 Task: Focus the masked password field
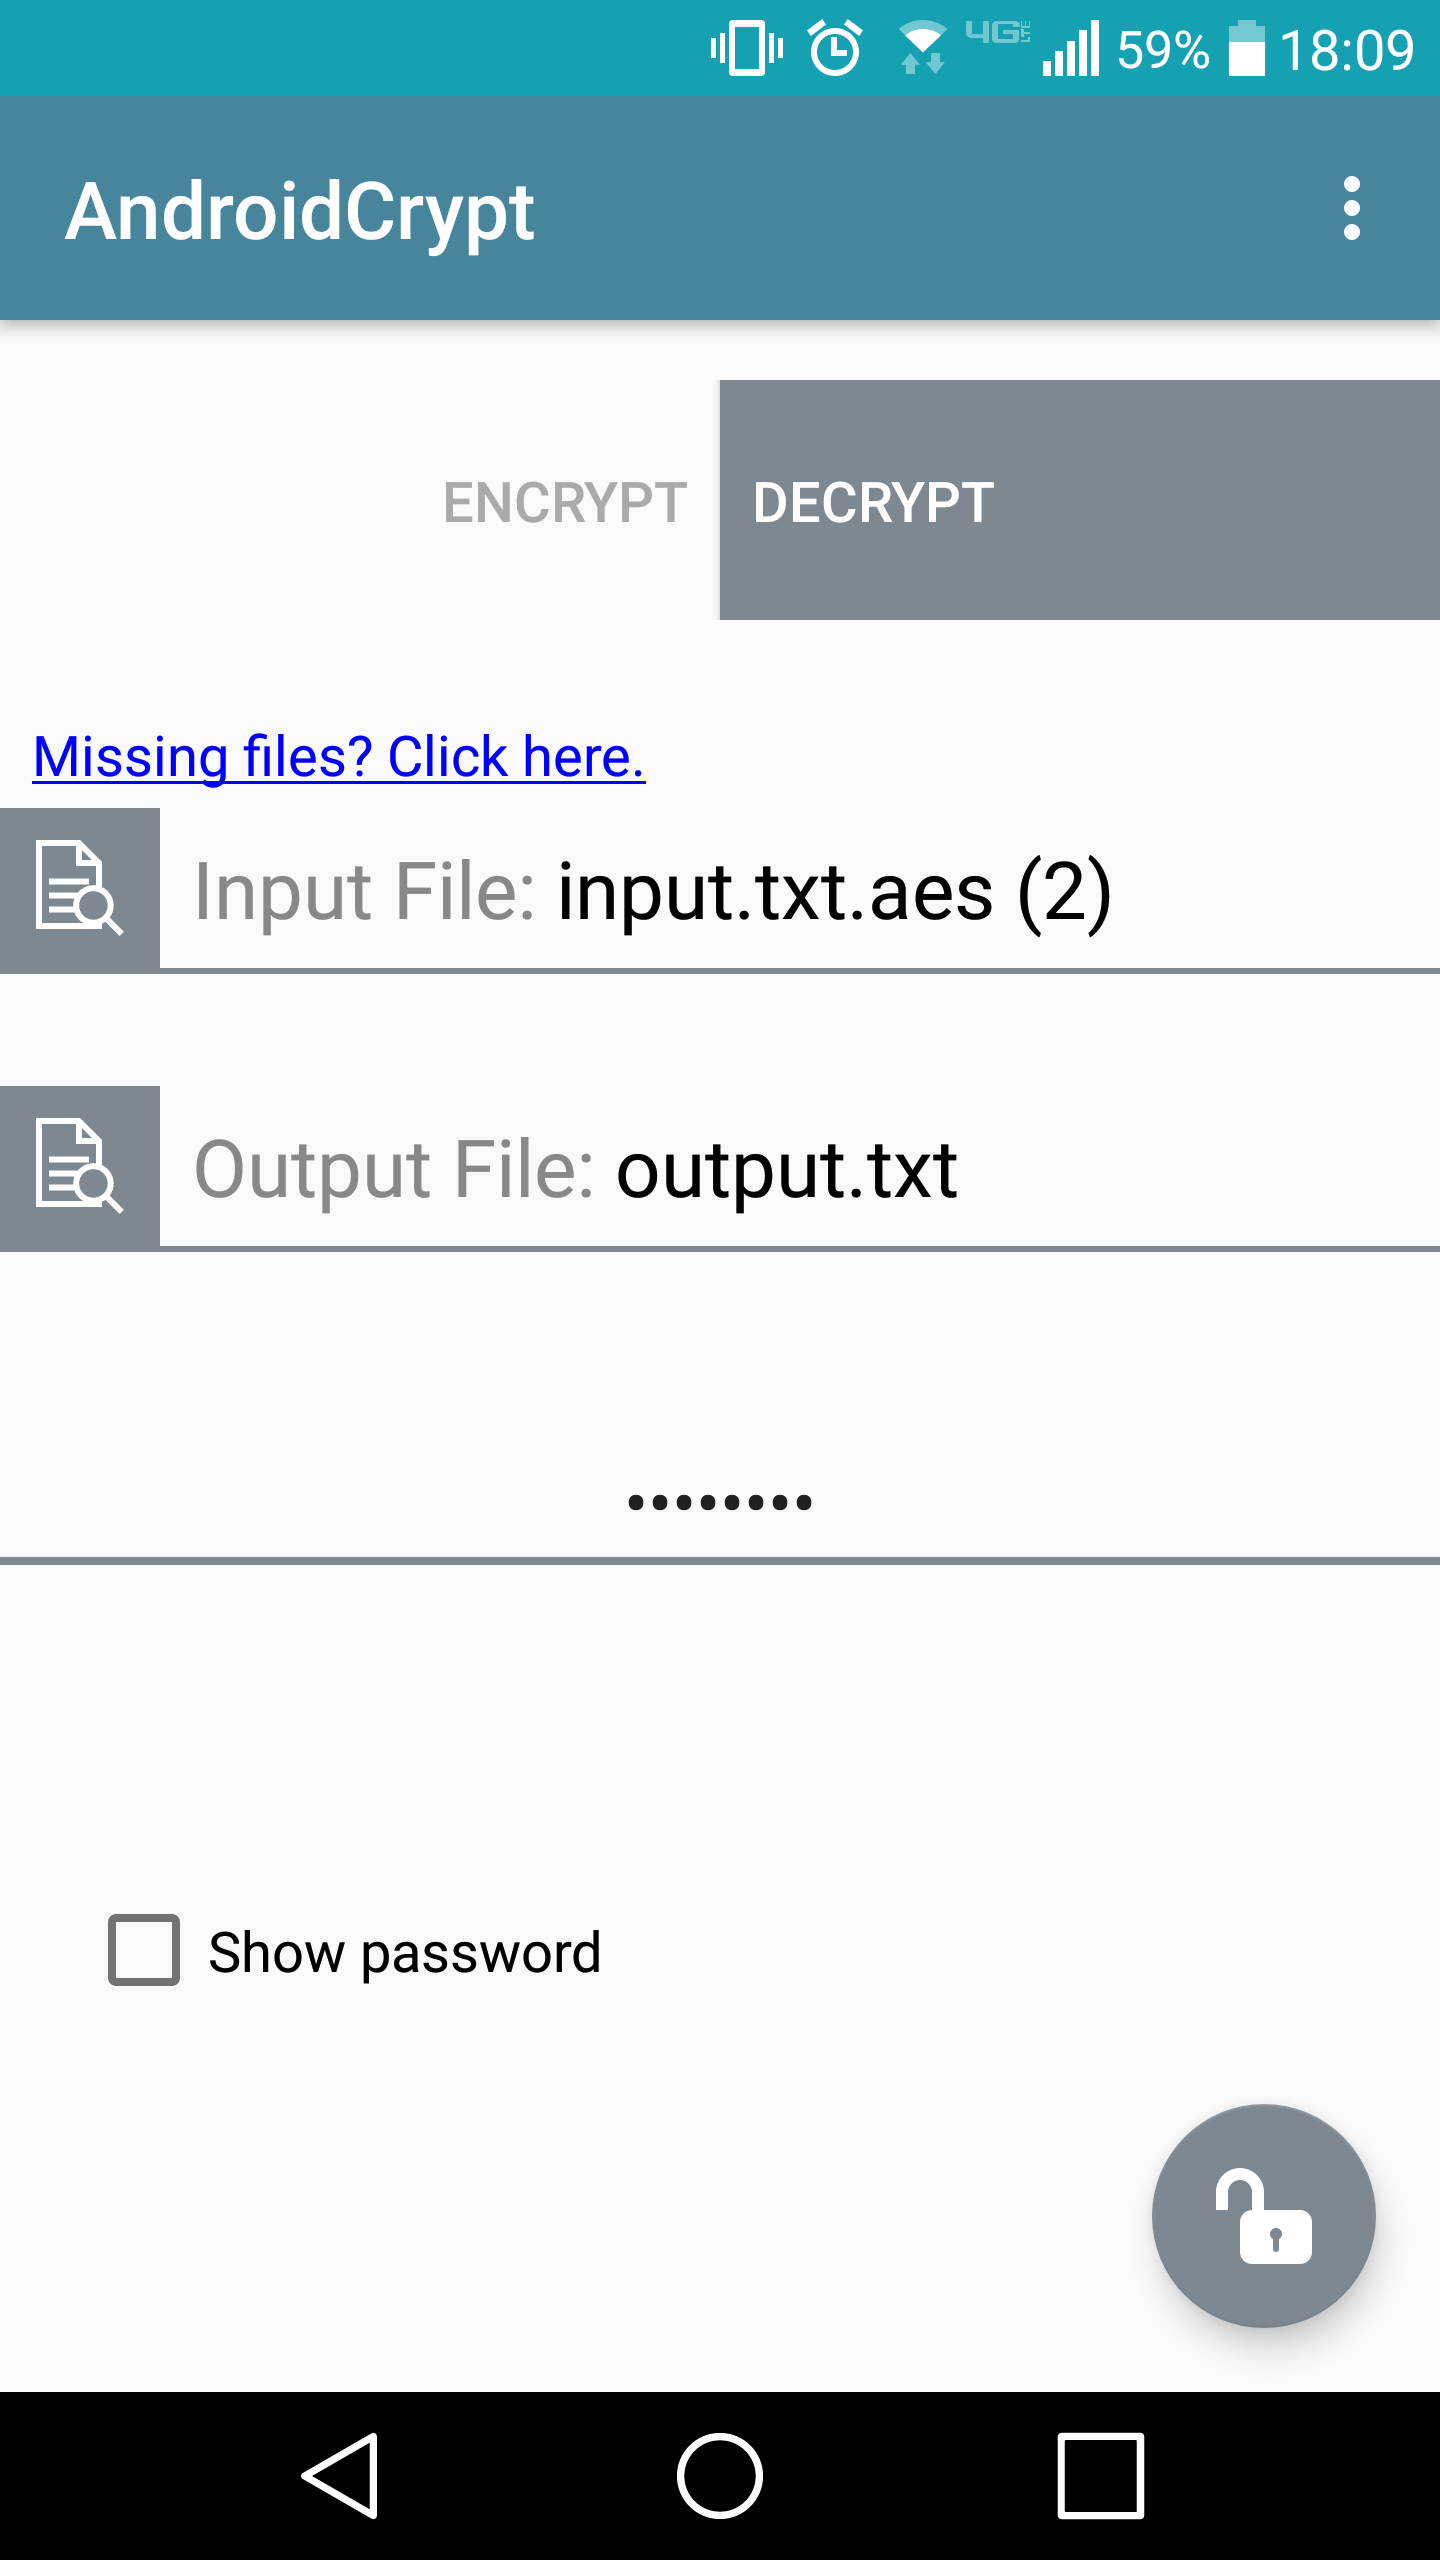720,1502
